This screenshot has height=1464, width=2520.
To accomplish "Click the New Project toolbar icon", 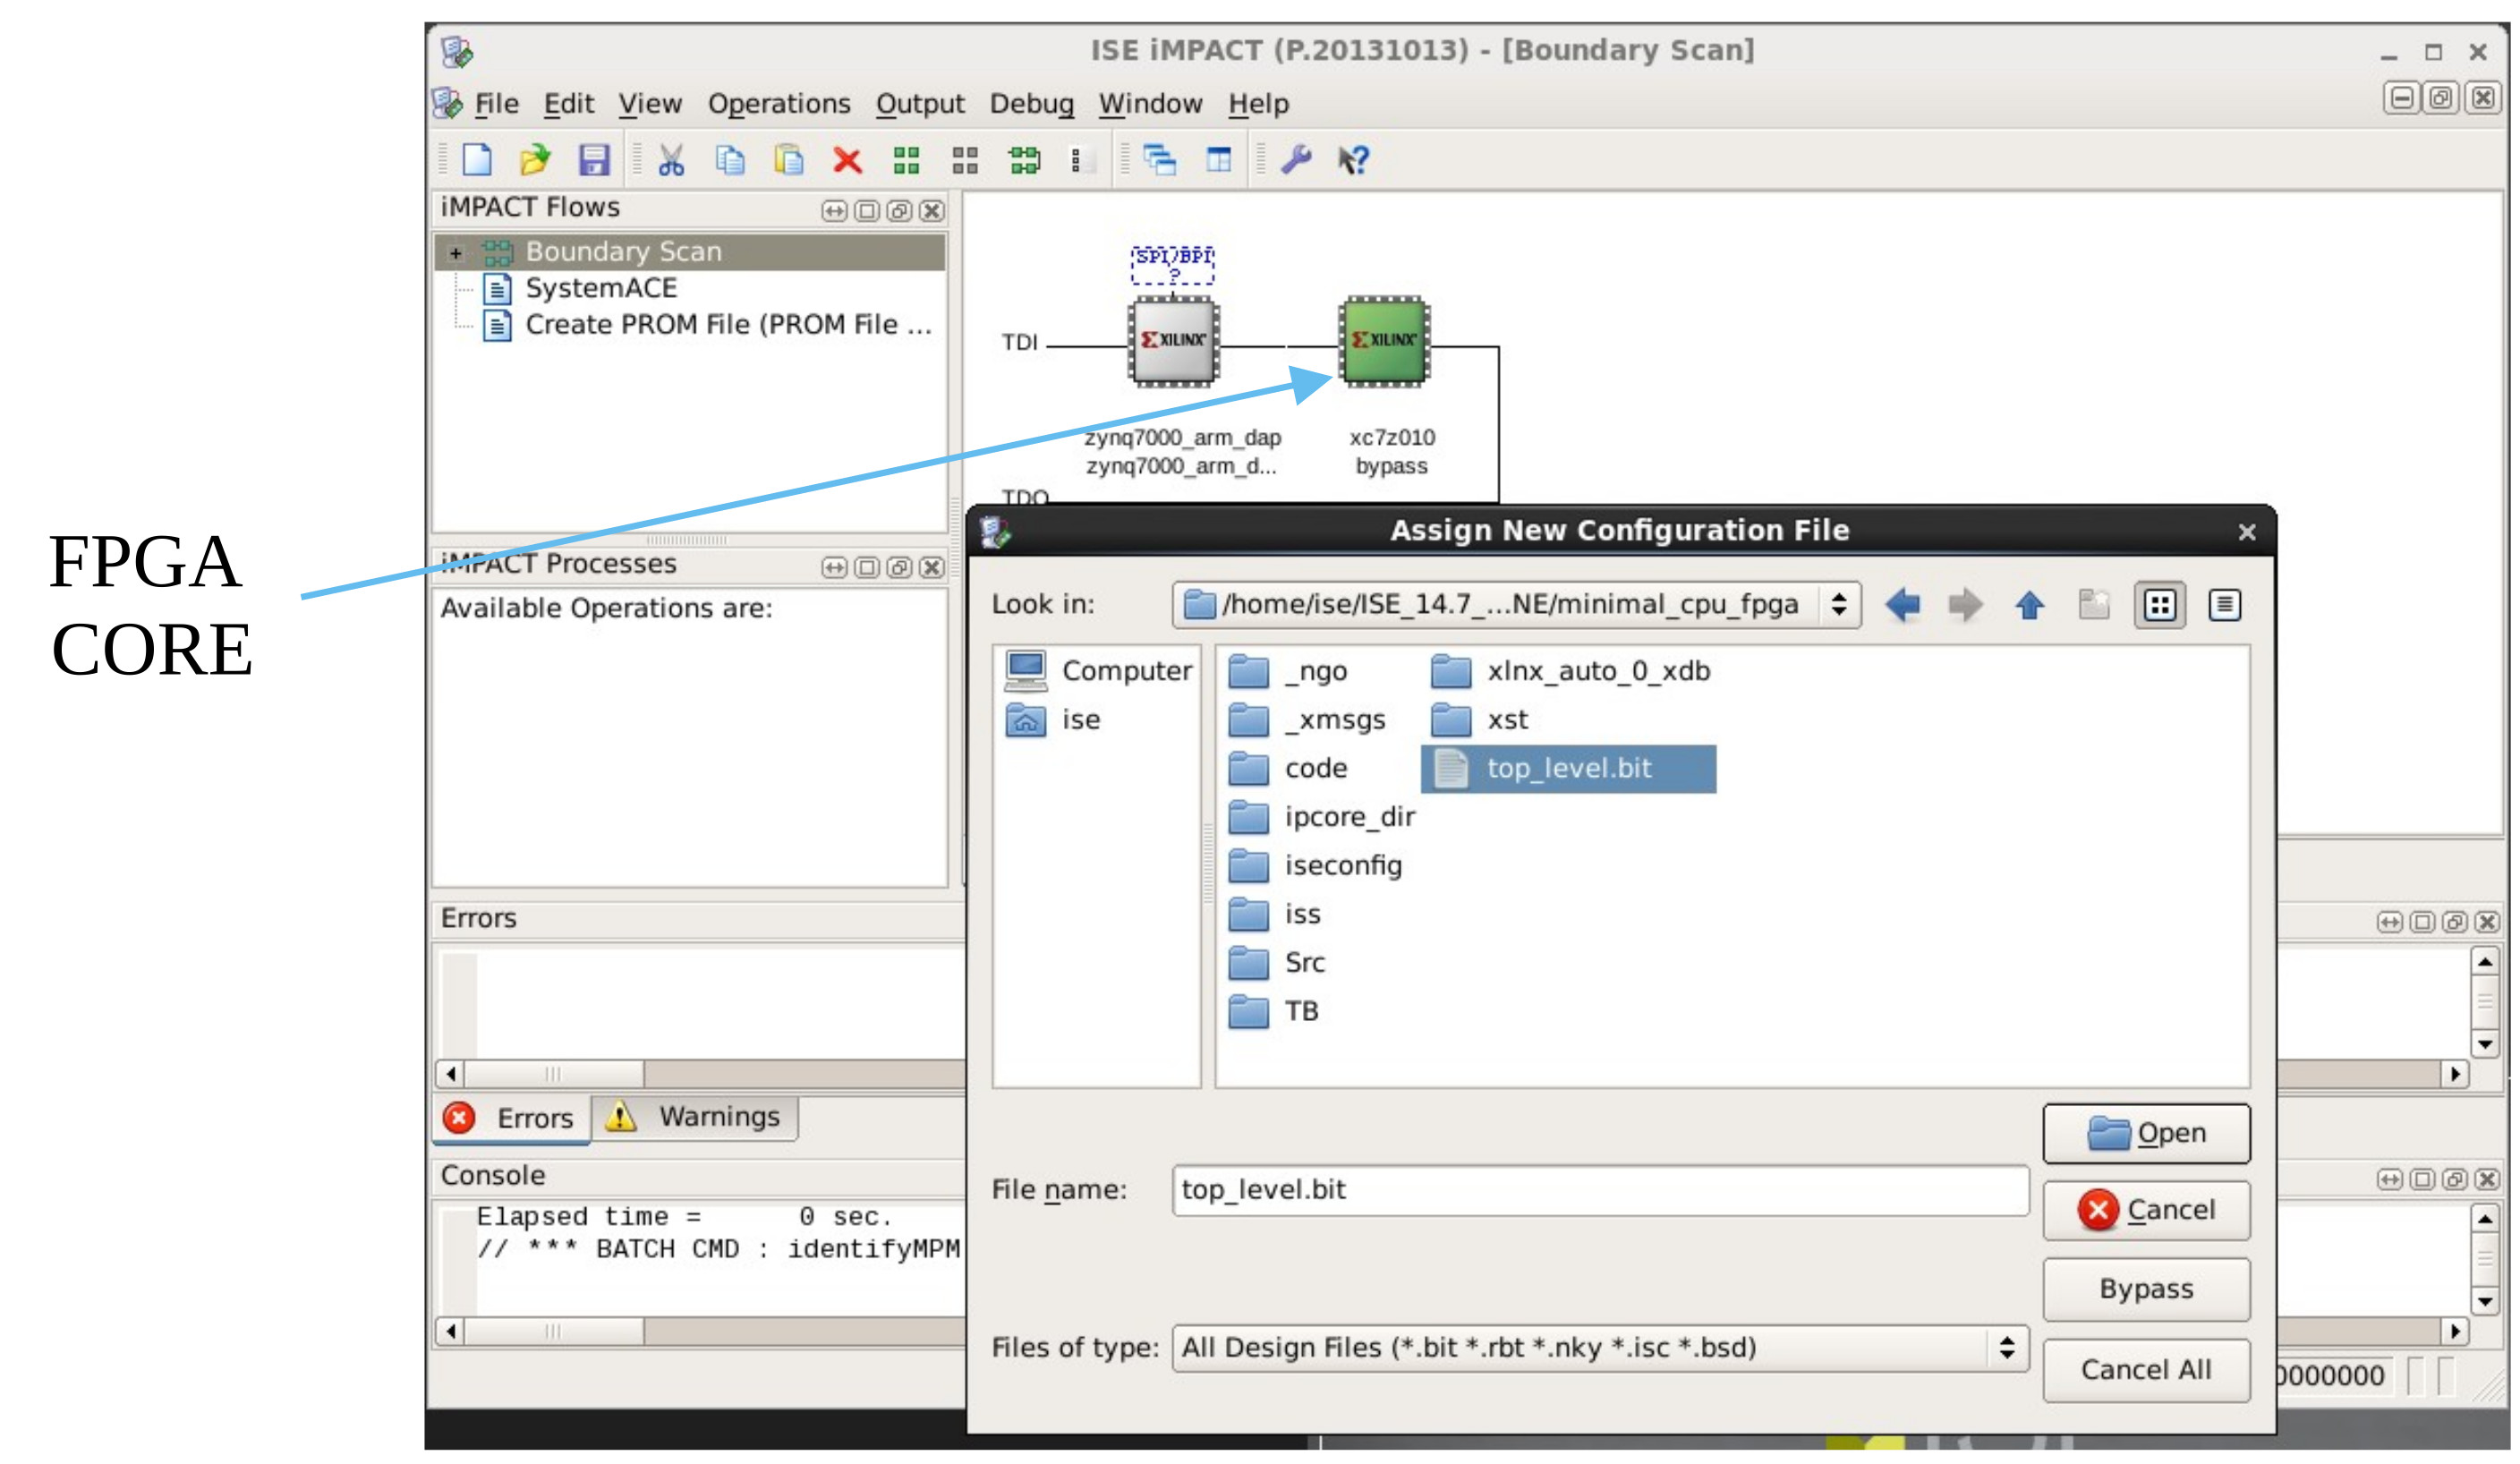I will pos(477,160).
